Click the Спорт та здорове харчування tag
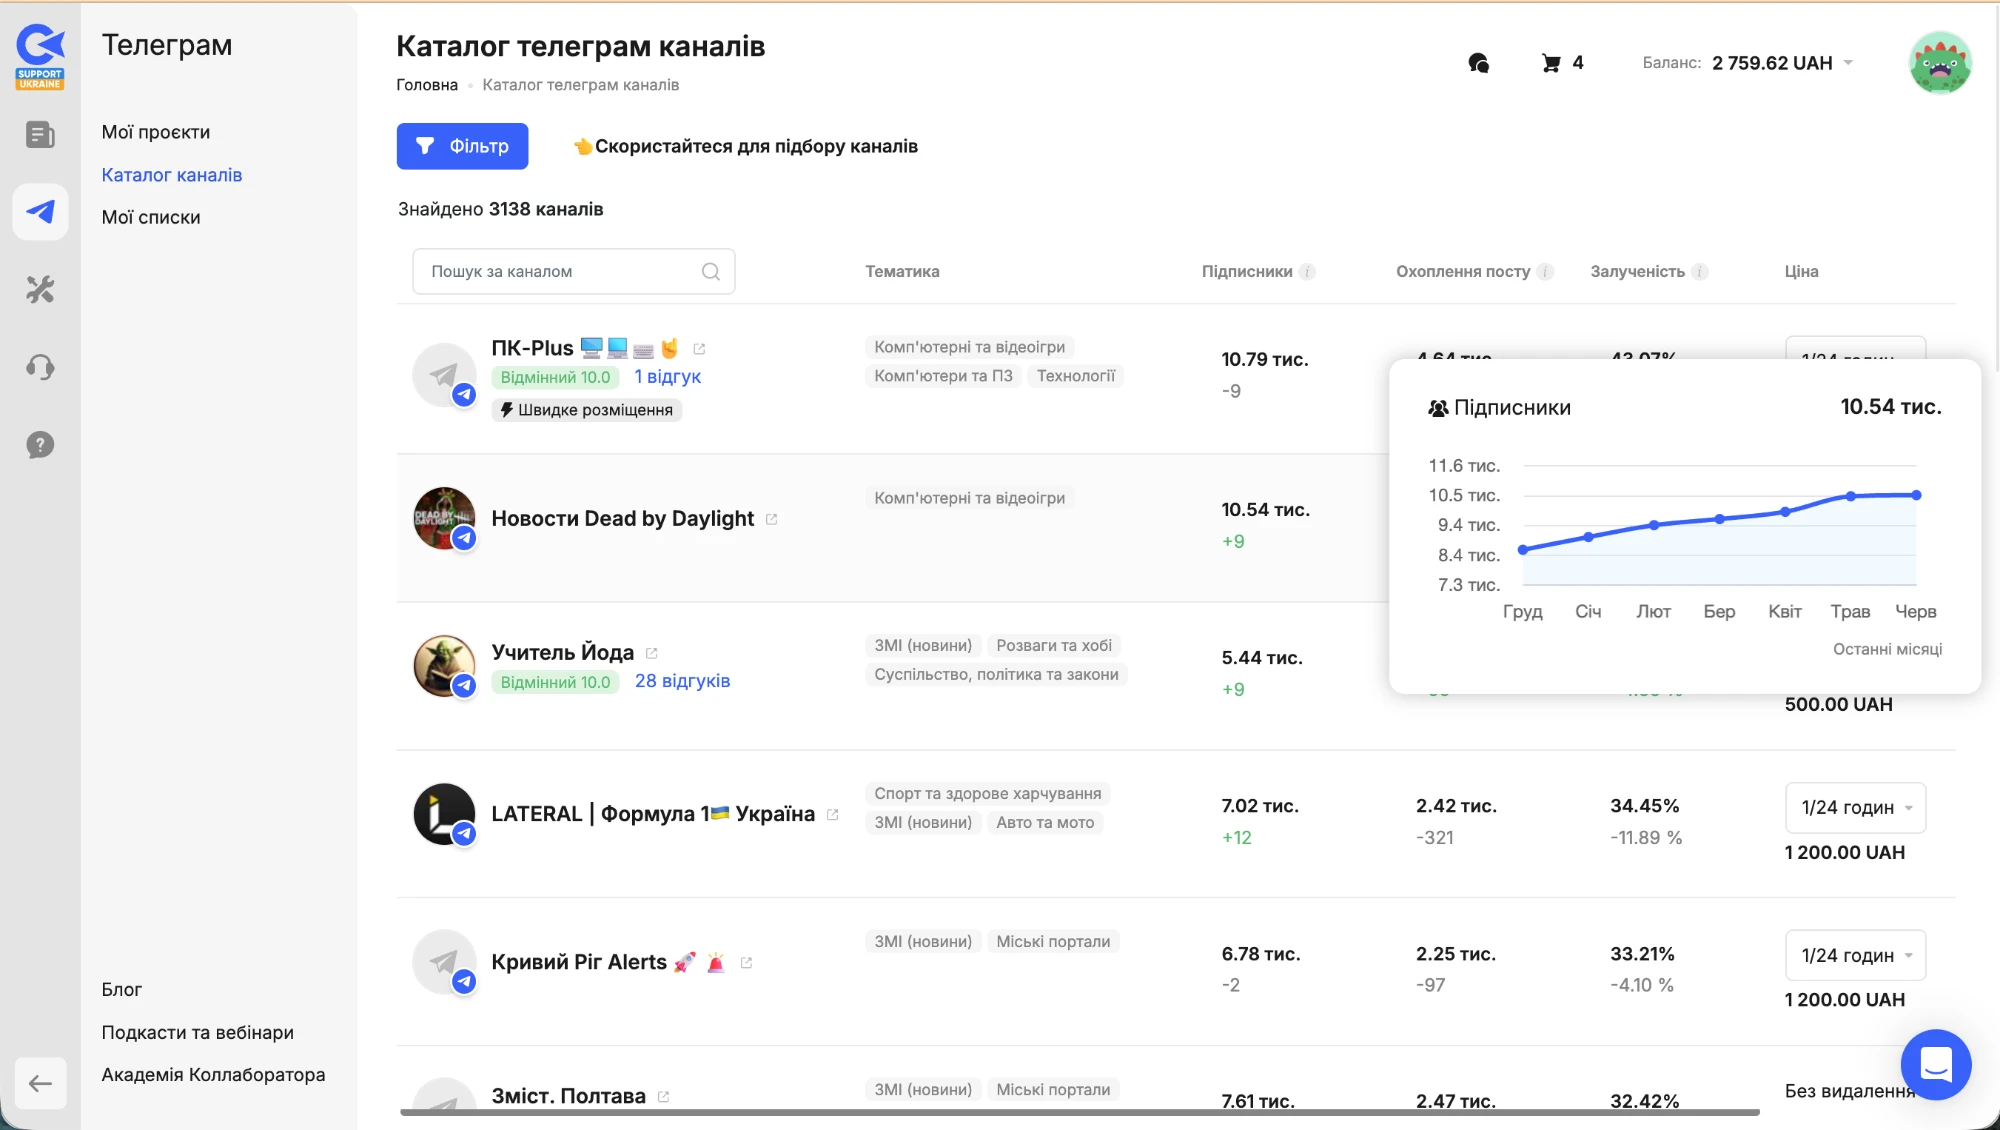 point(988,794)
